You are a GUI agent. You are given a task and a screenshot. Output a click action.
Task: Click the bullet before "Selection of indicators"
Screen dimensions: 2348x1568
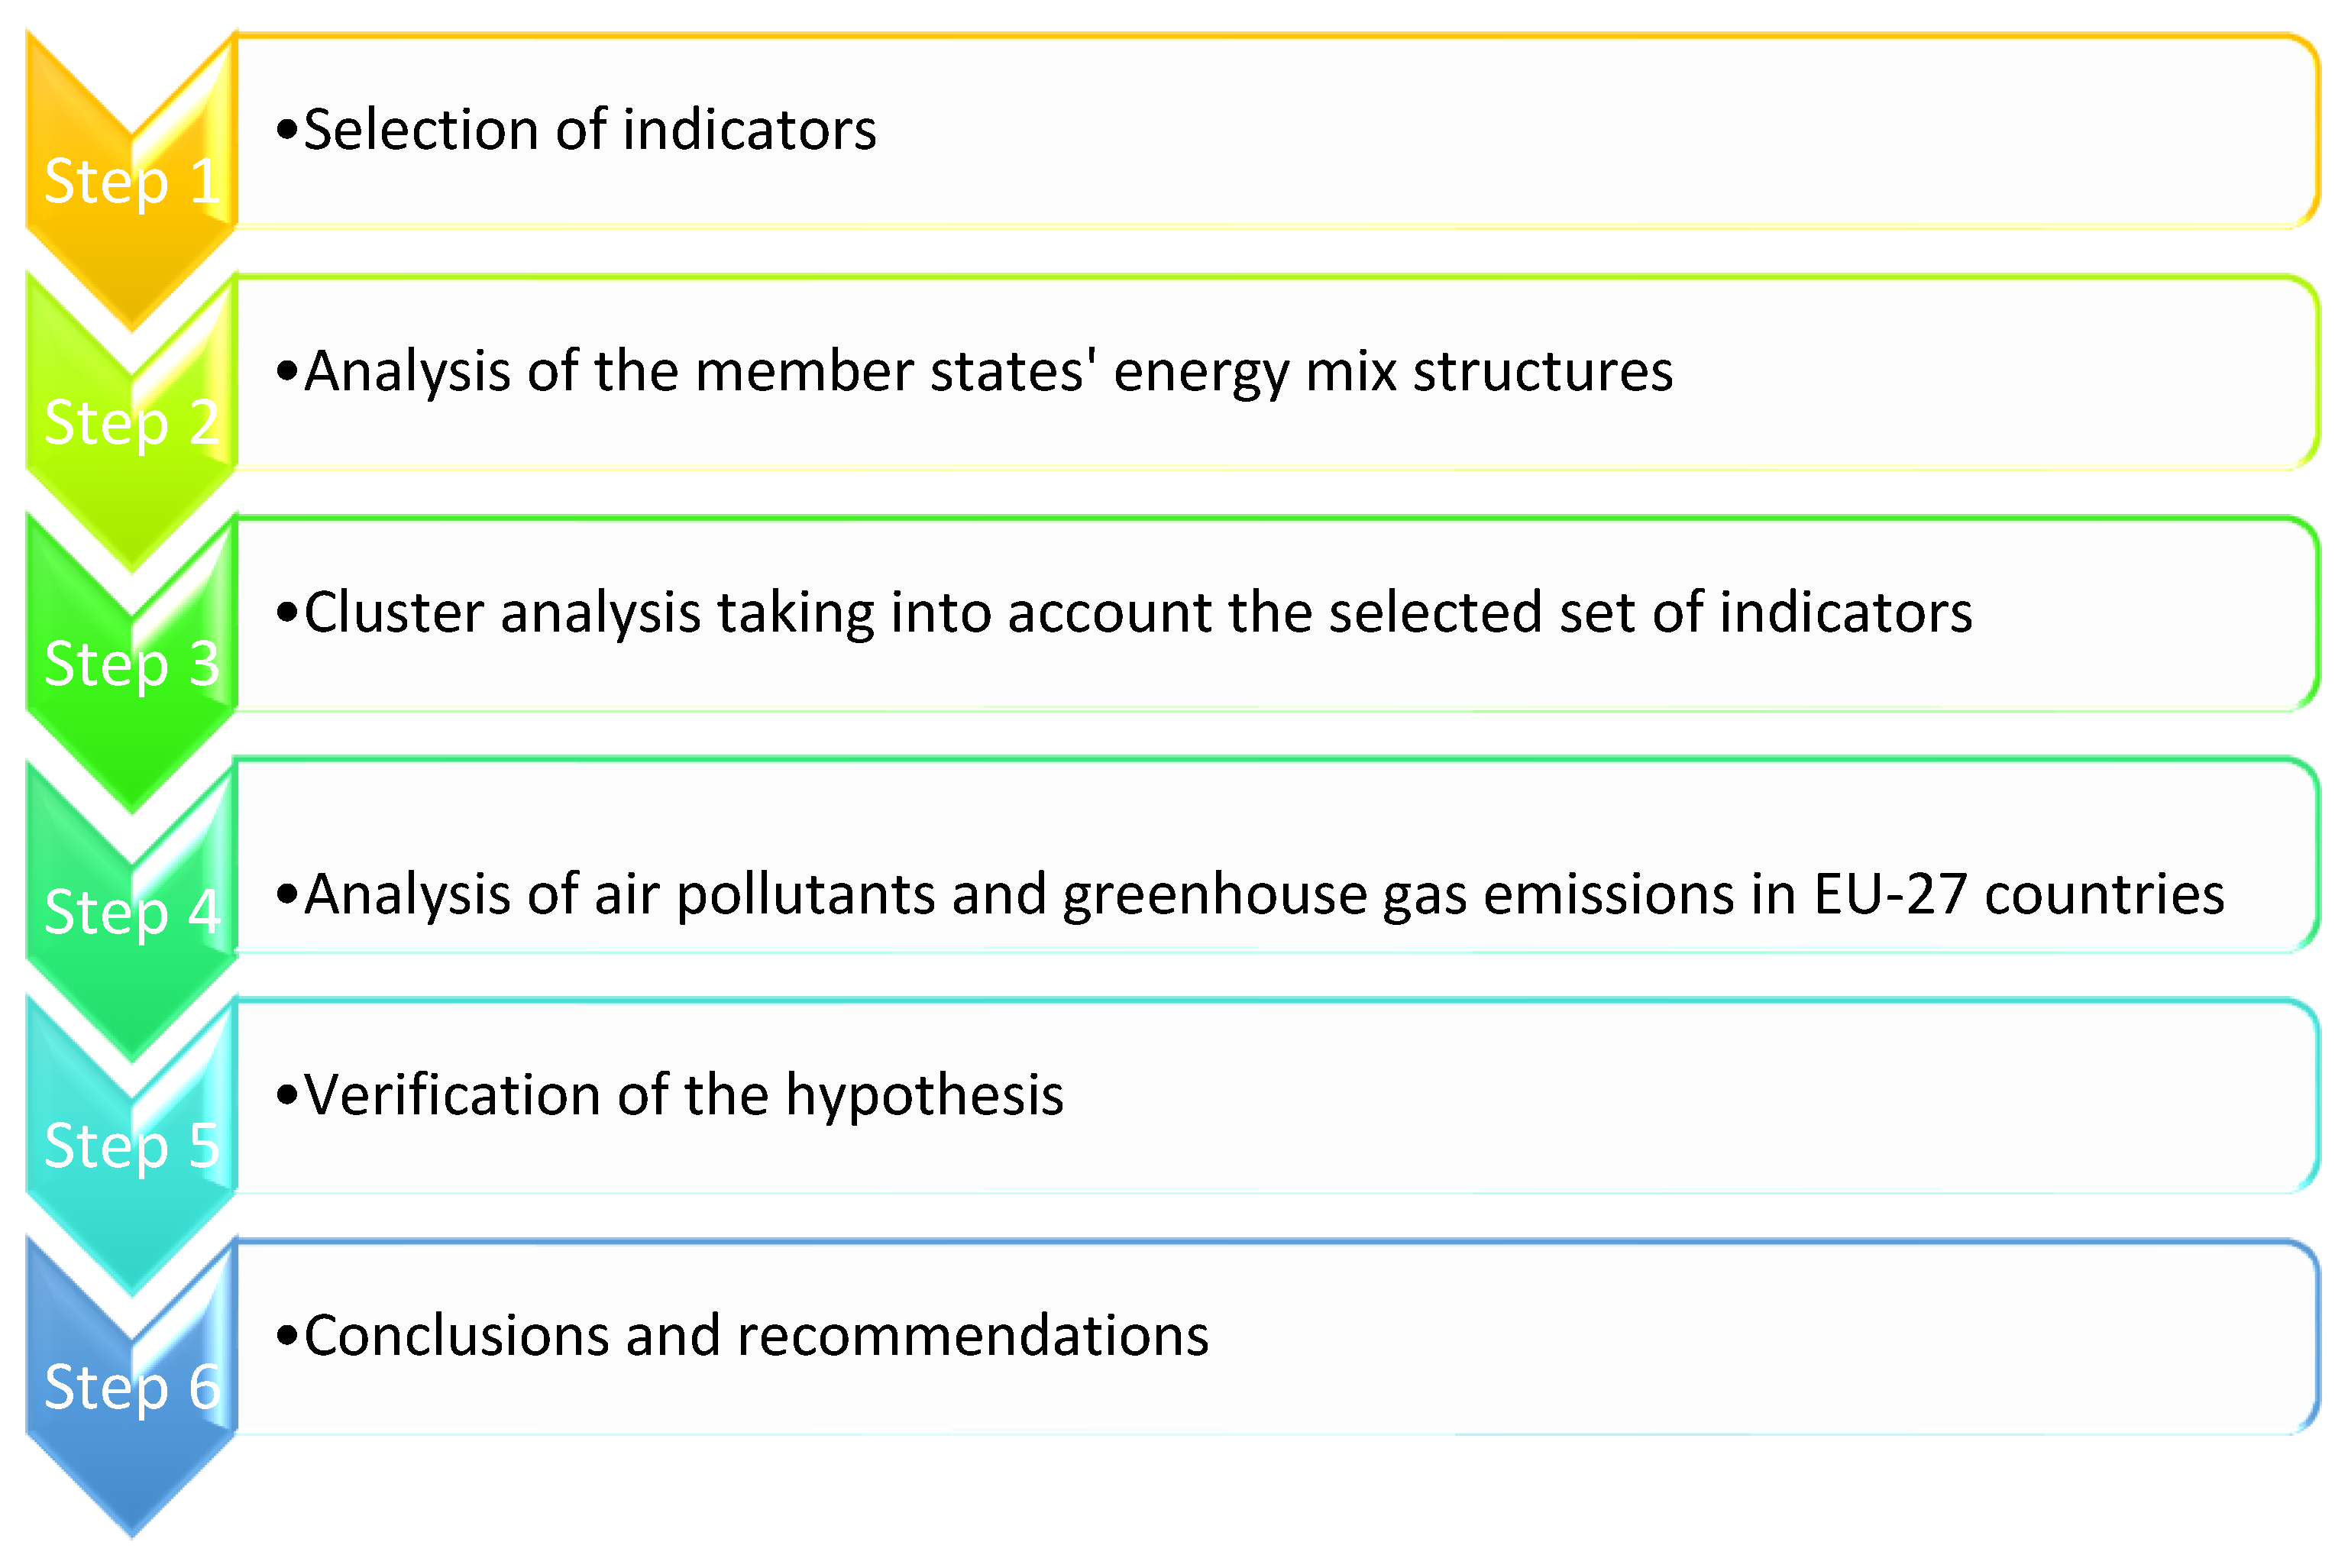pyautogui.click(x=287, y=130)
